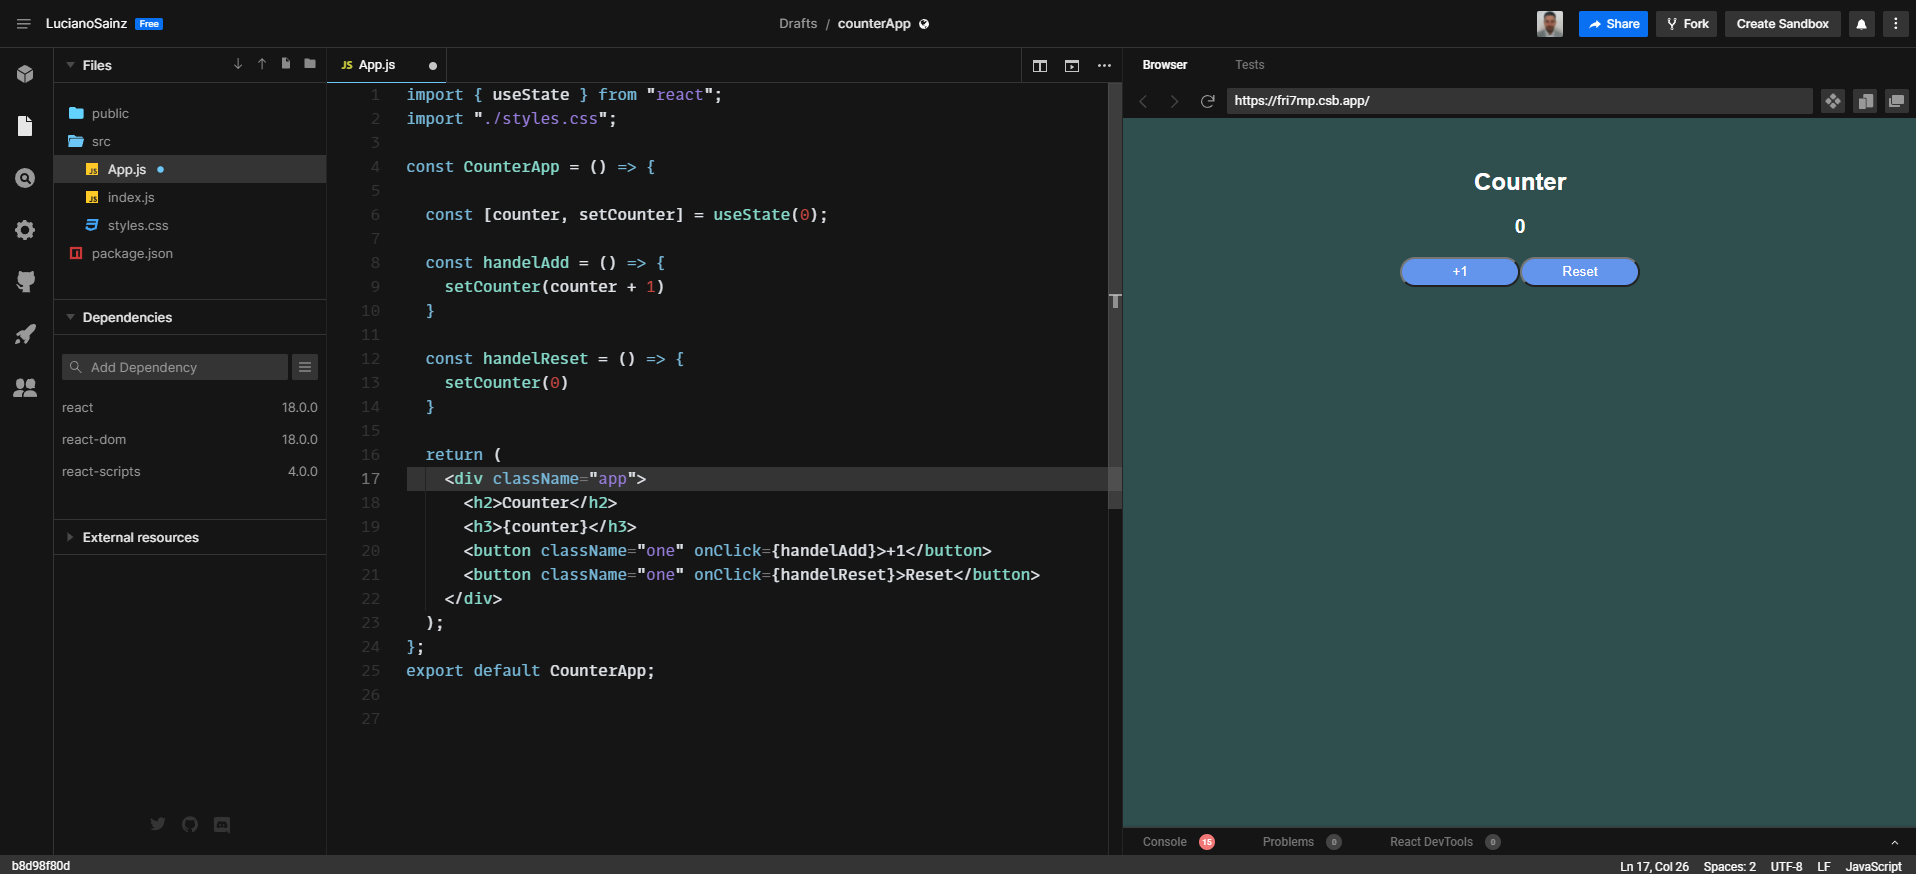Image resolution: width=1916 pixels, height=874 pixels.
Task: Click the Fork button
Action: [x=1687, y=24]
